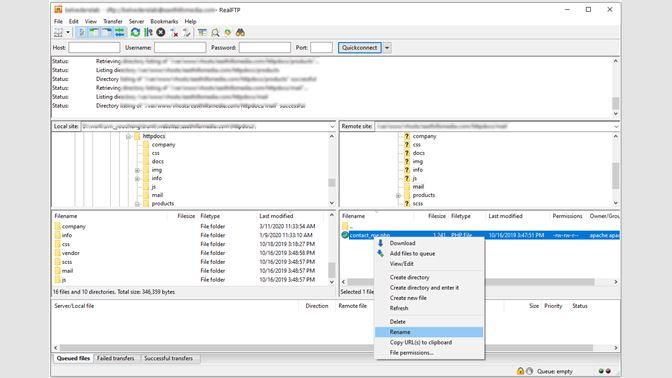
Task: Click the blue download arrow icon in context menu
Action: [380, 243]
